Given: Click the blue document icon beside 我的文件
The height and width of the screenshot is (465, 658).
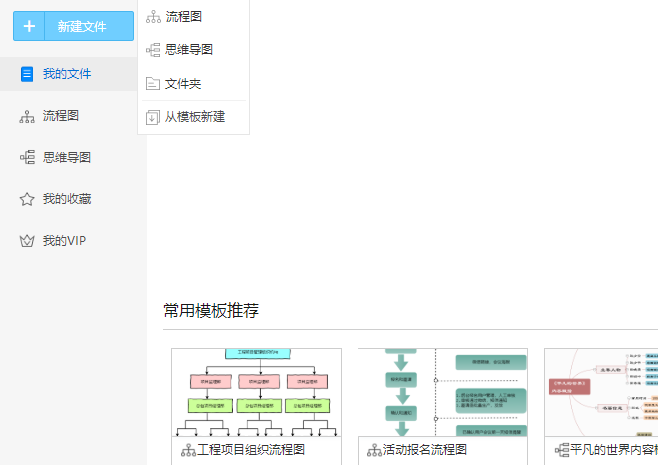Looking at the screenshot, I should pyautogui.click(x=27, y=74).
